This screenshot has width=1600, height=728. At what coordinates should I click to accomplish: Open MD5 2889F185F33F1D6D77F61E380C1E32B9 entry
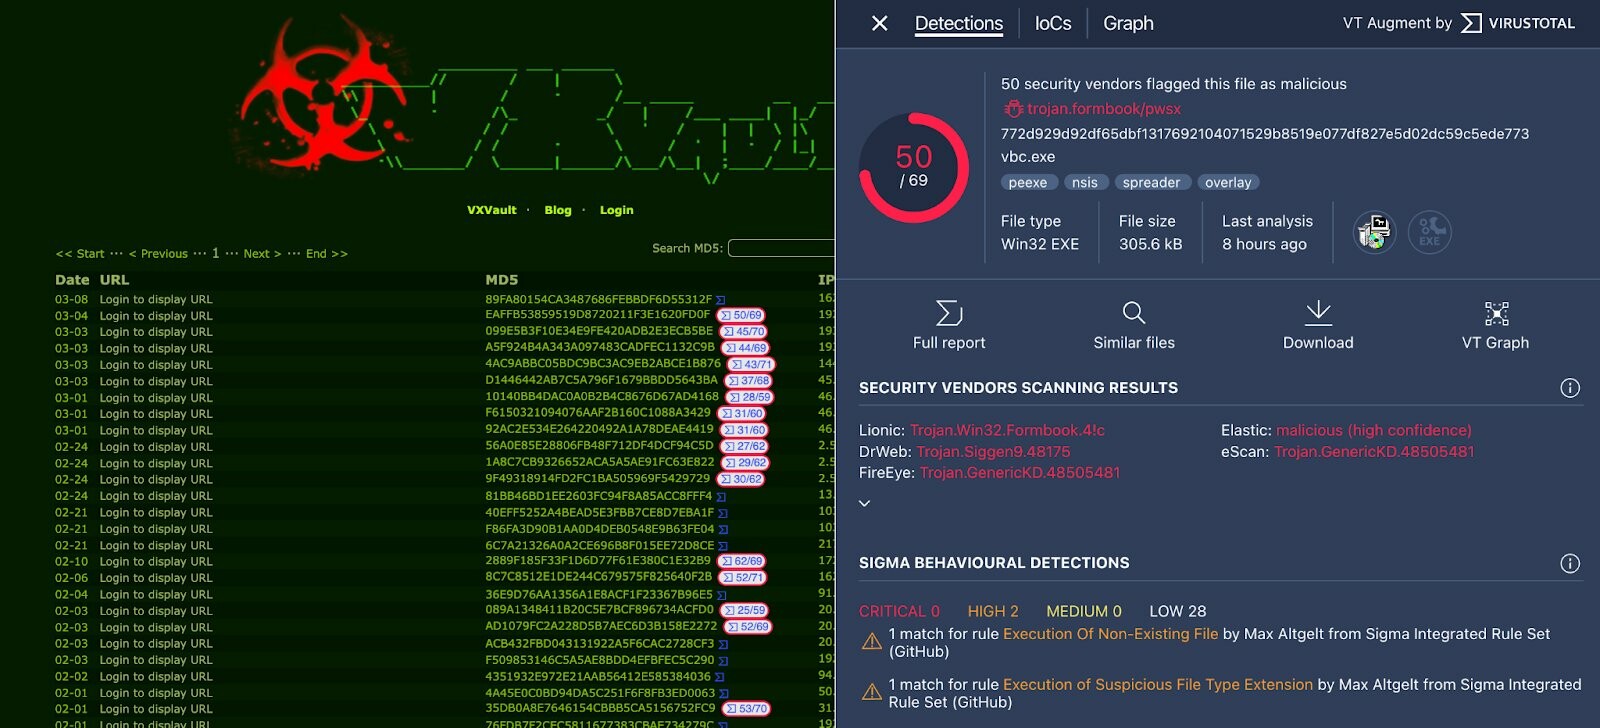tap(598, 561)
